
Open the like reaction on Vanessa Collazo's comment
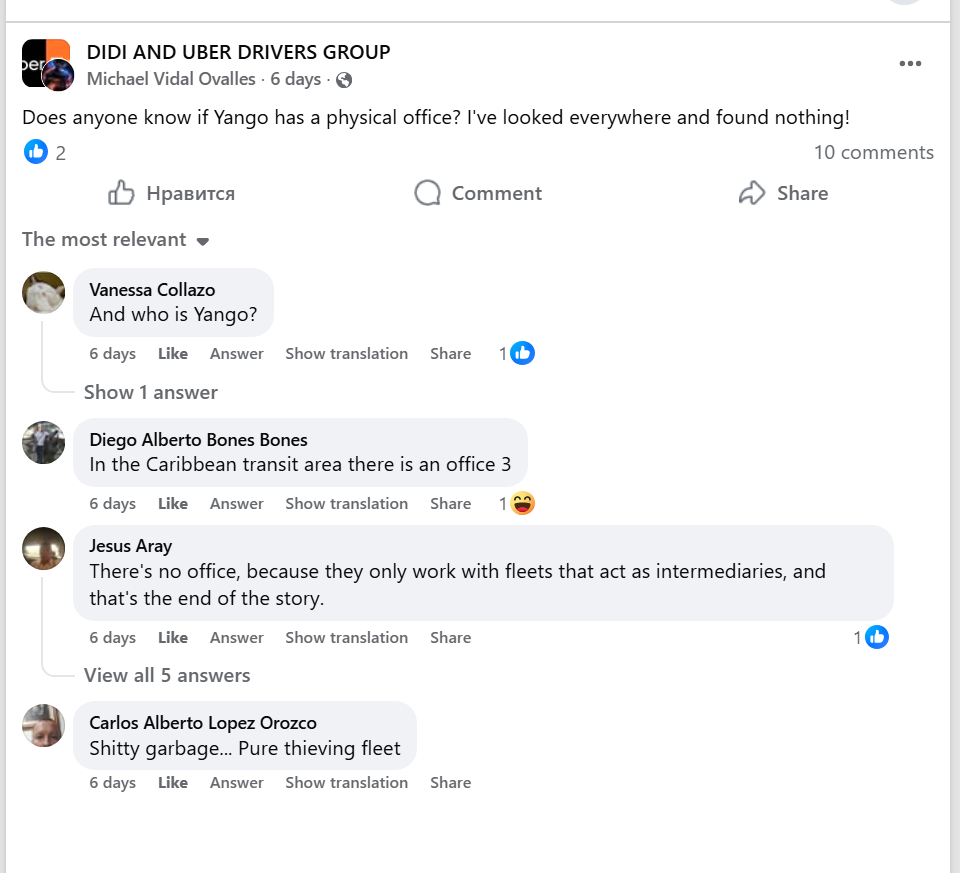tap(522, 353)
